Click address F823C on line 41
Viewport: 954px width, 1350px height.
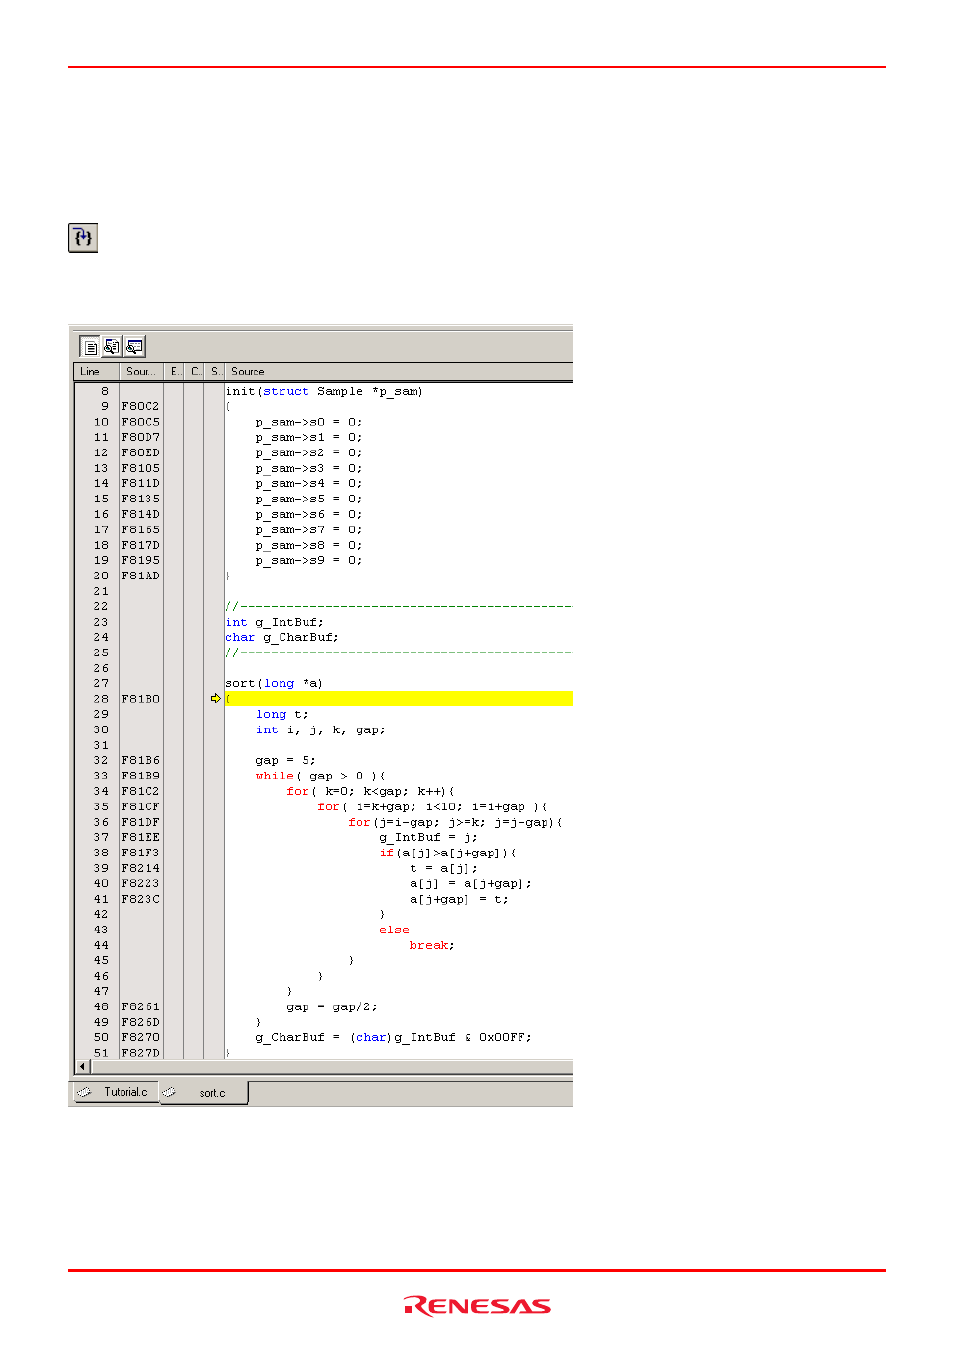(x=141, y=899)
